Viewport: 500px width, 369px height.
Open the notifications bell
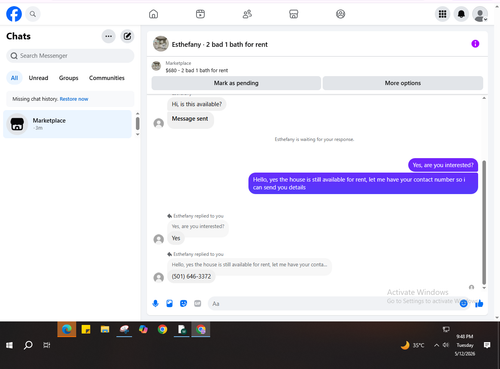click(461, 14)
